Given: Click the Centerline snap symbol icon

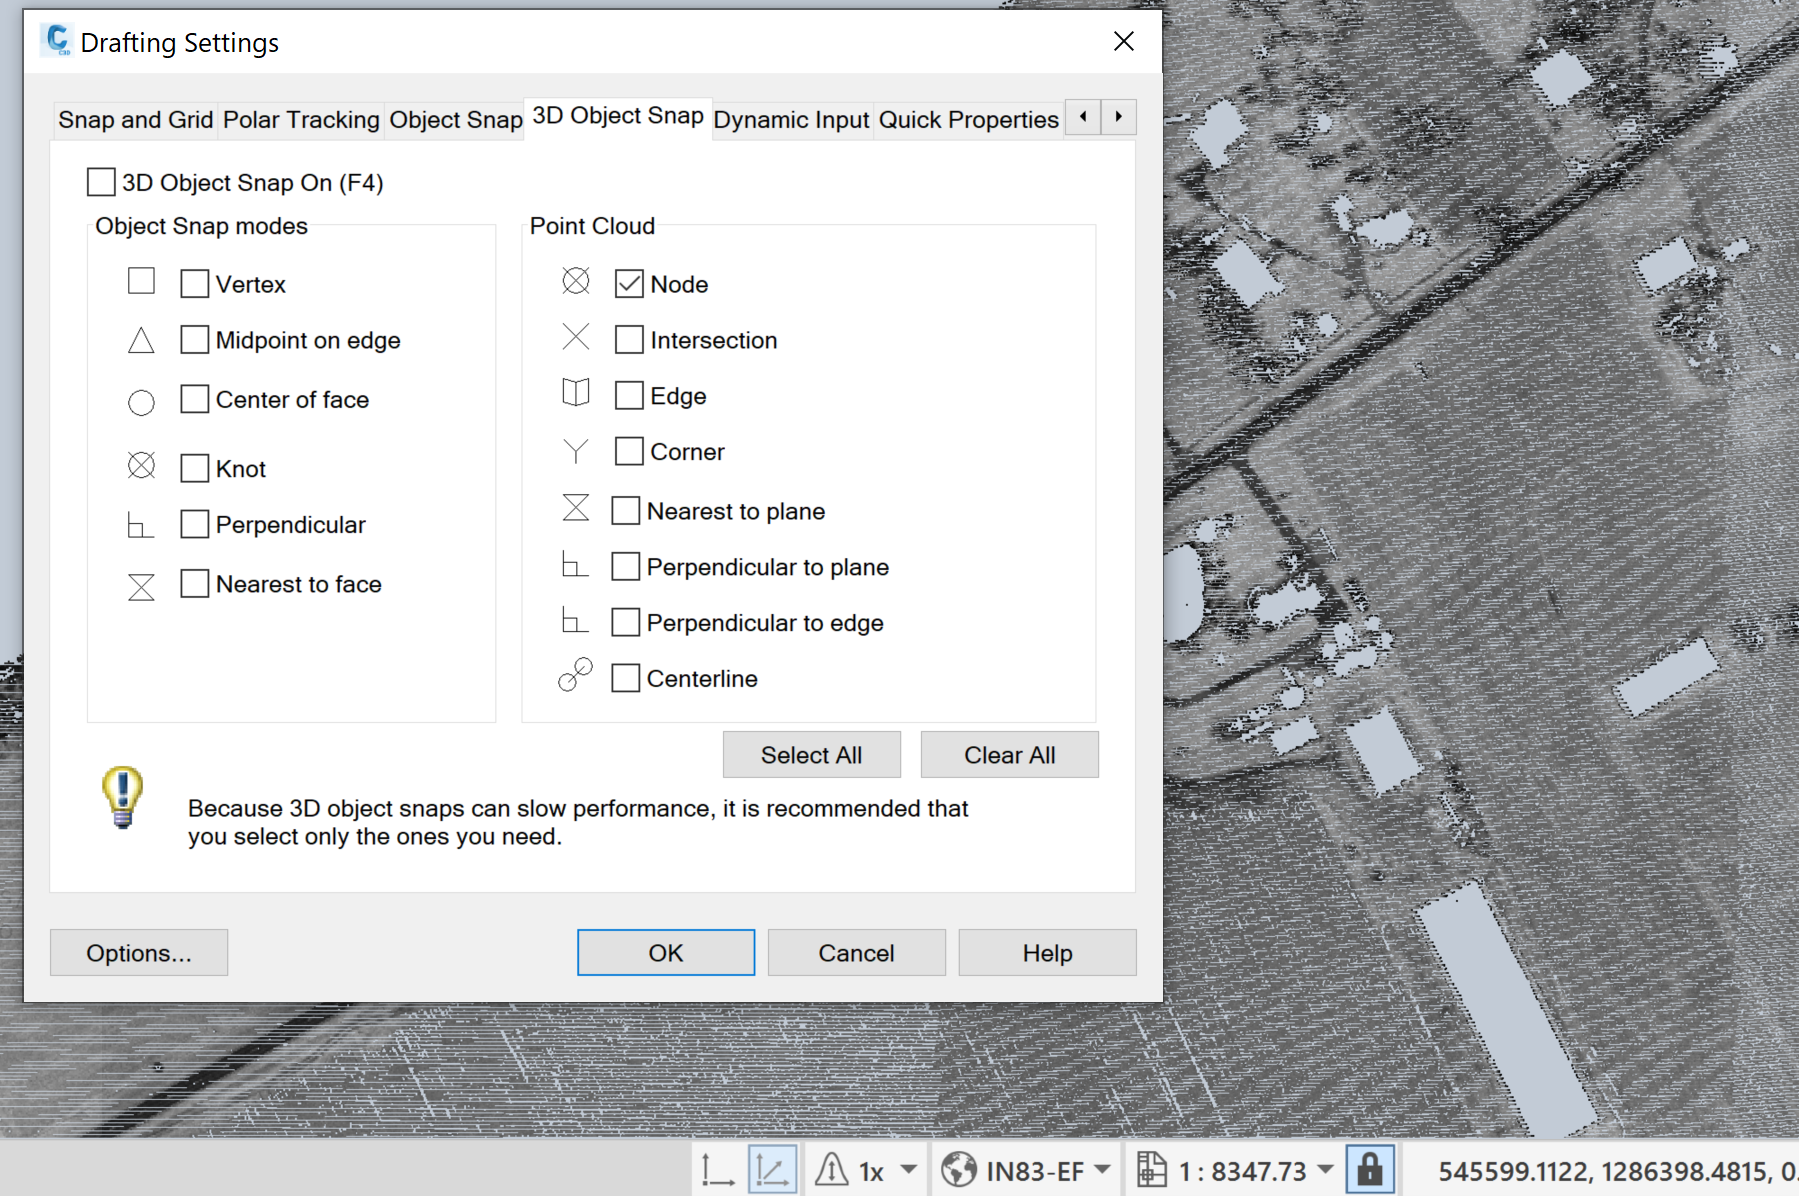Looking at the screenshot, I should pos(574,676).
